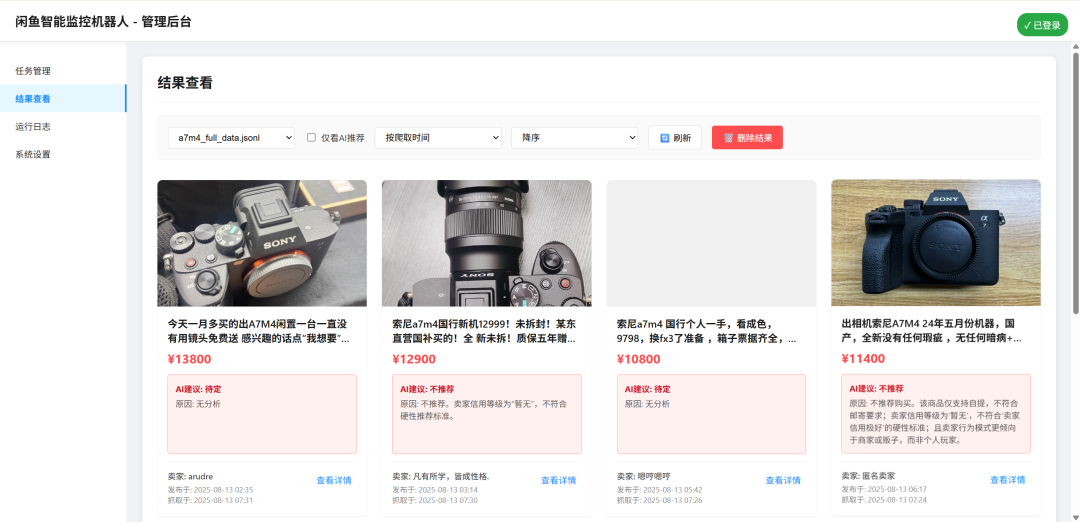Viewport: 1080px width, 522px height.
Task: Click 抓取于: 2025-08-13 07:24 timestamp
Action: tap(884, 499)
